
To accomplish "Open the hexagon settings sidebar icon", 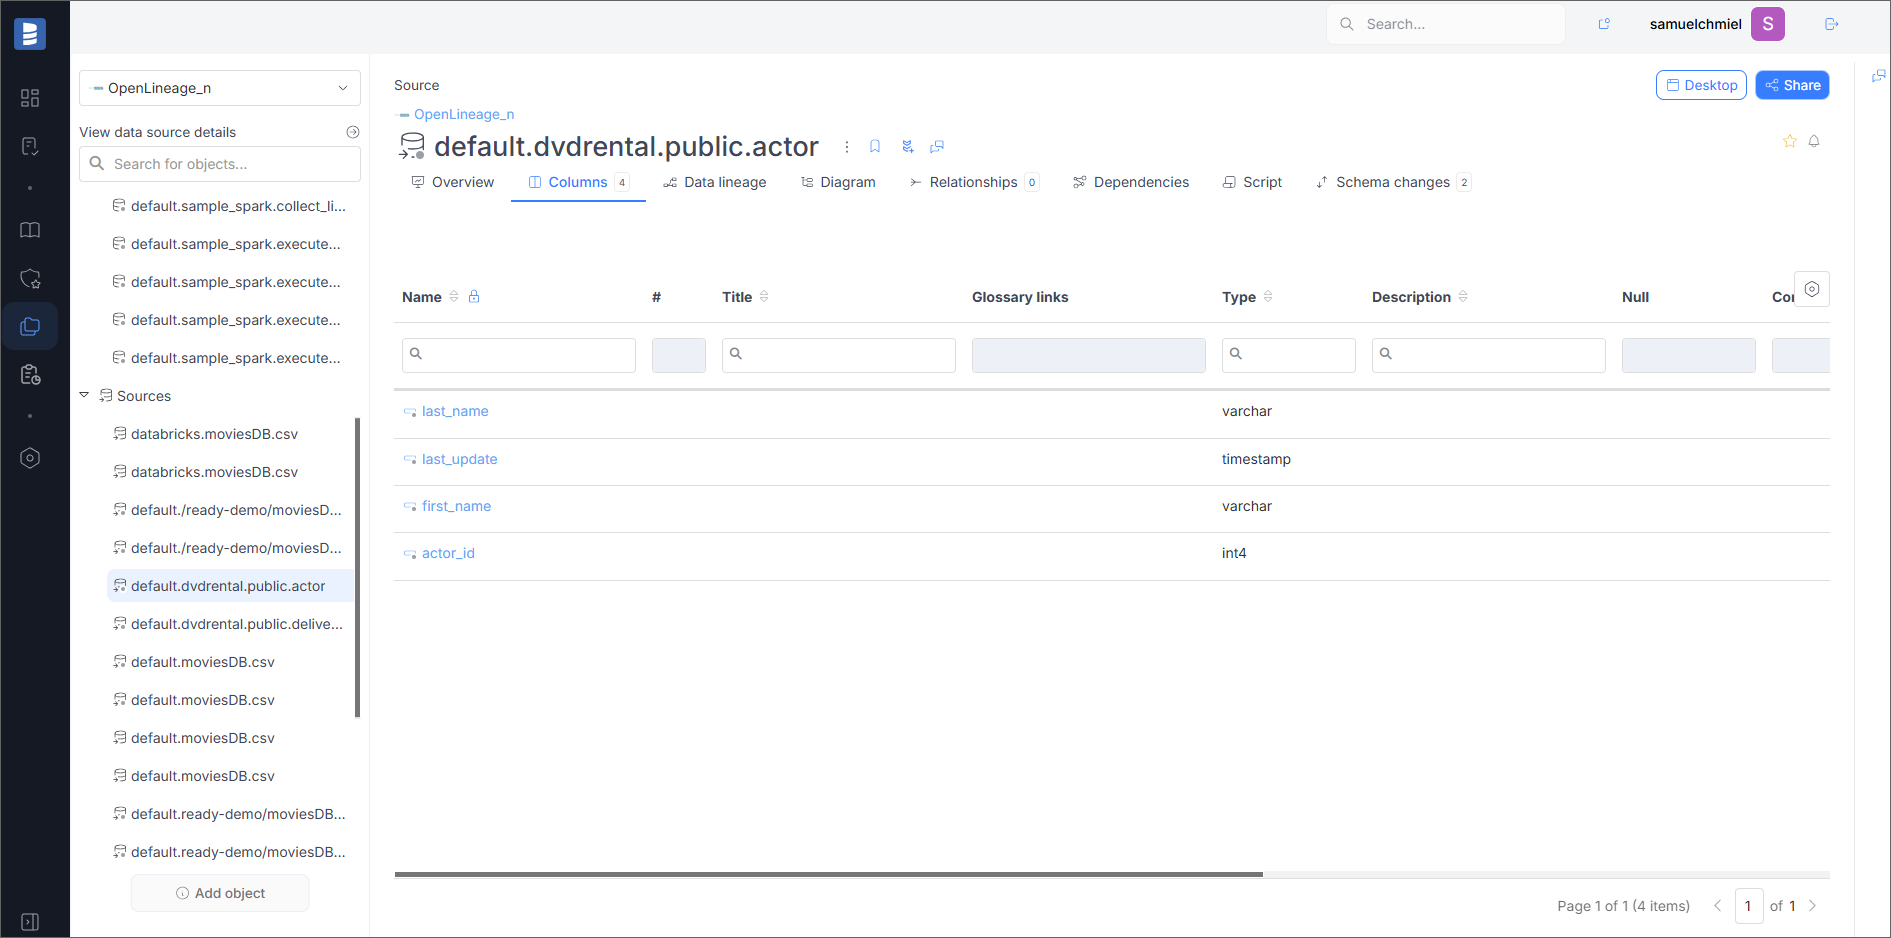I will pyautogui.click(x=30, y=458).
